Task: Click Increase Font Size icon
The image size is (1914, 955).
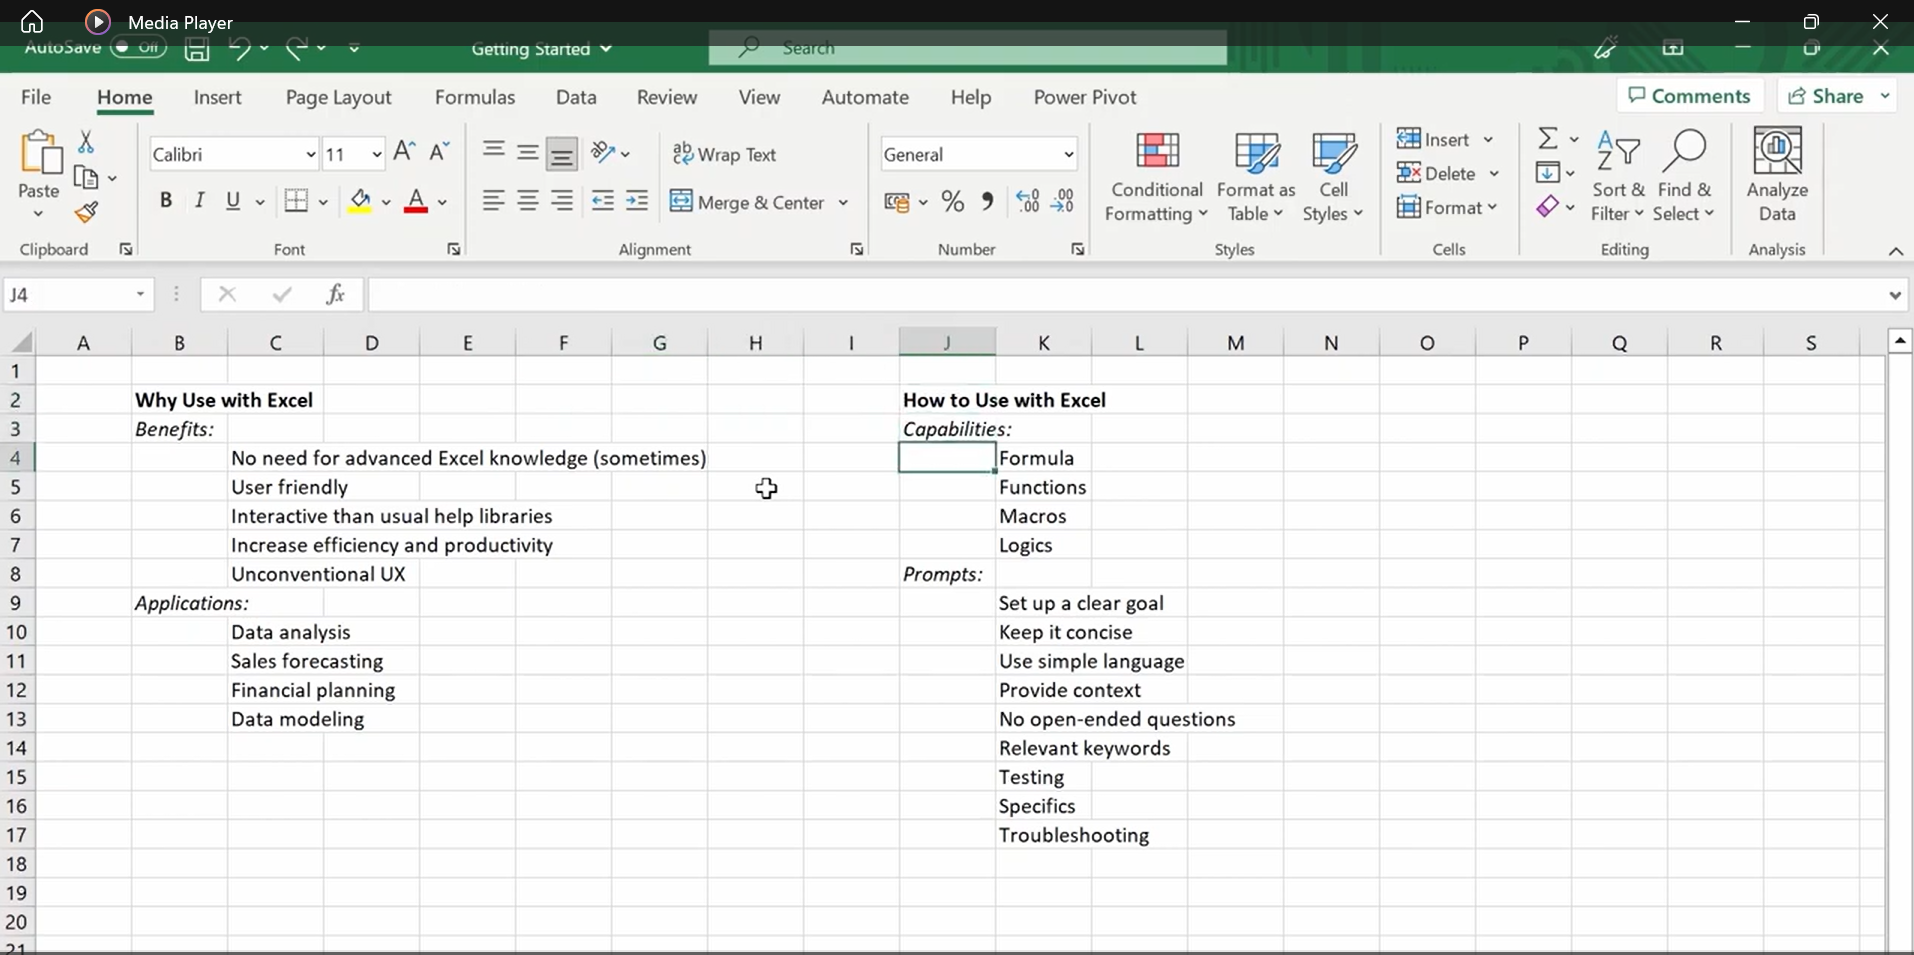Action: click(404, 152)
